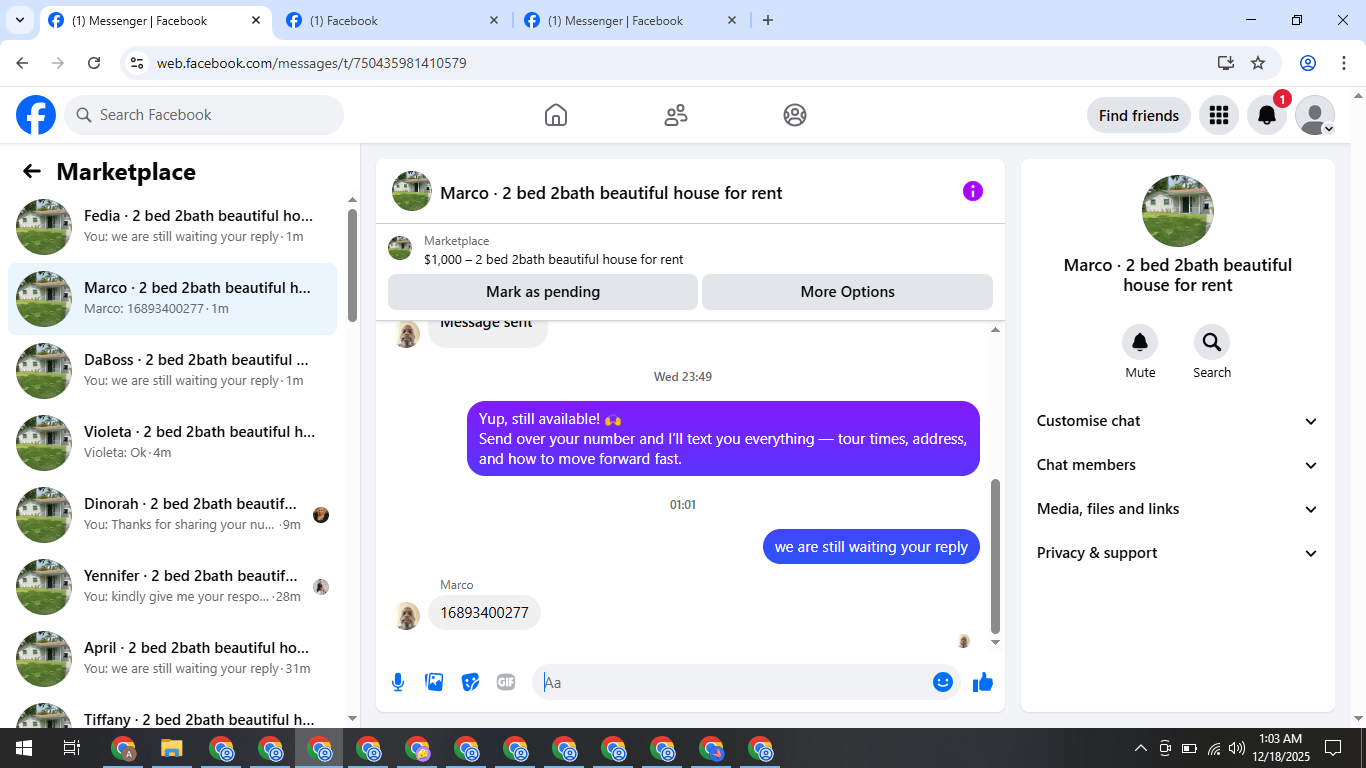Choose a sticker icon

(470, 682)
